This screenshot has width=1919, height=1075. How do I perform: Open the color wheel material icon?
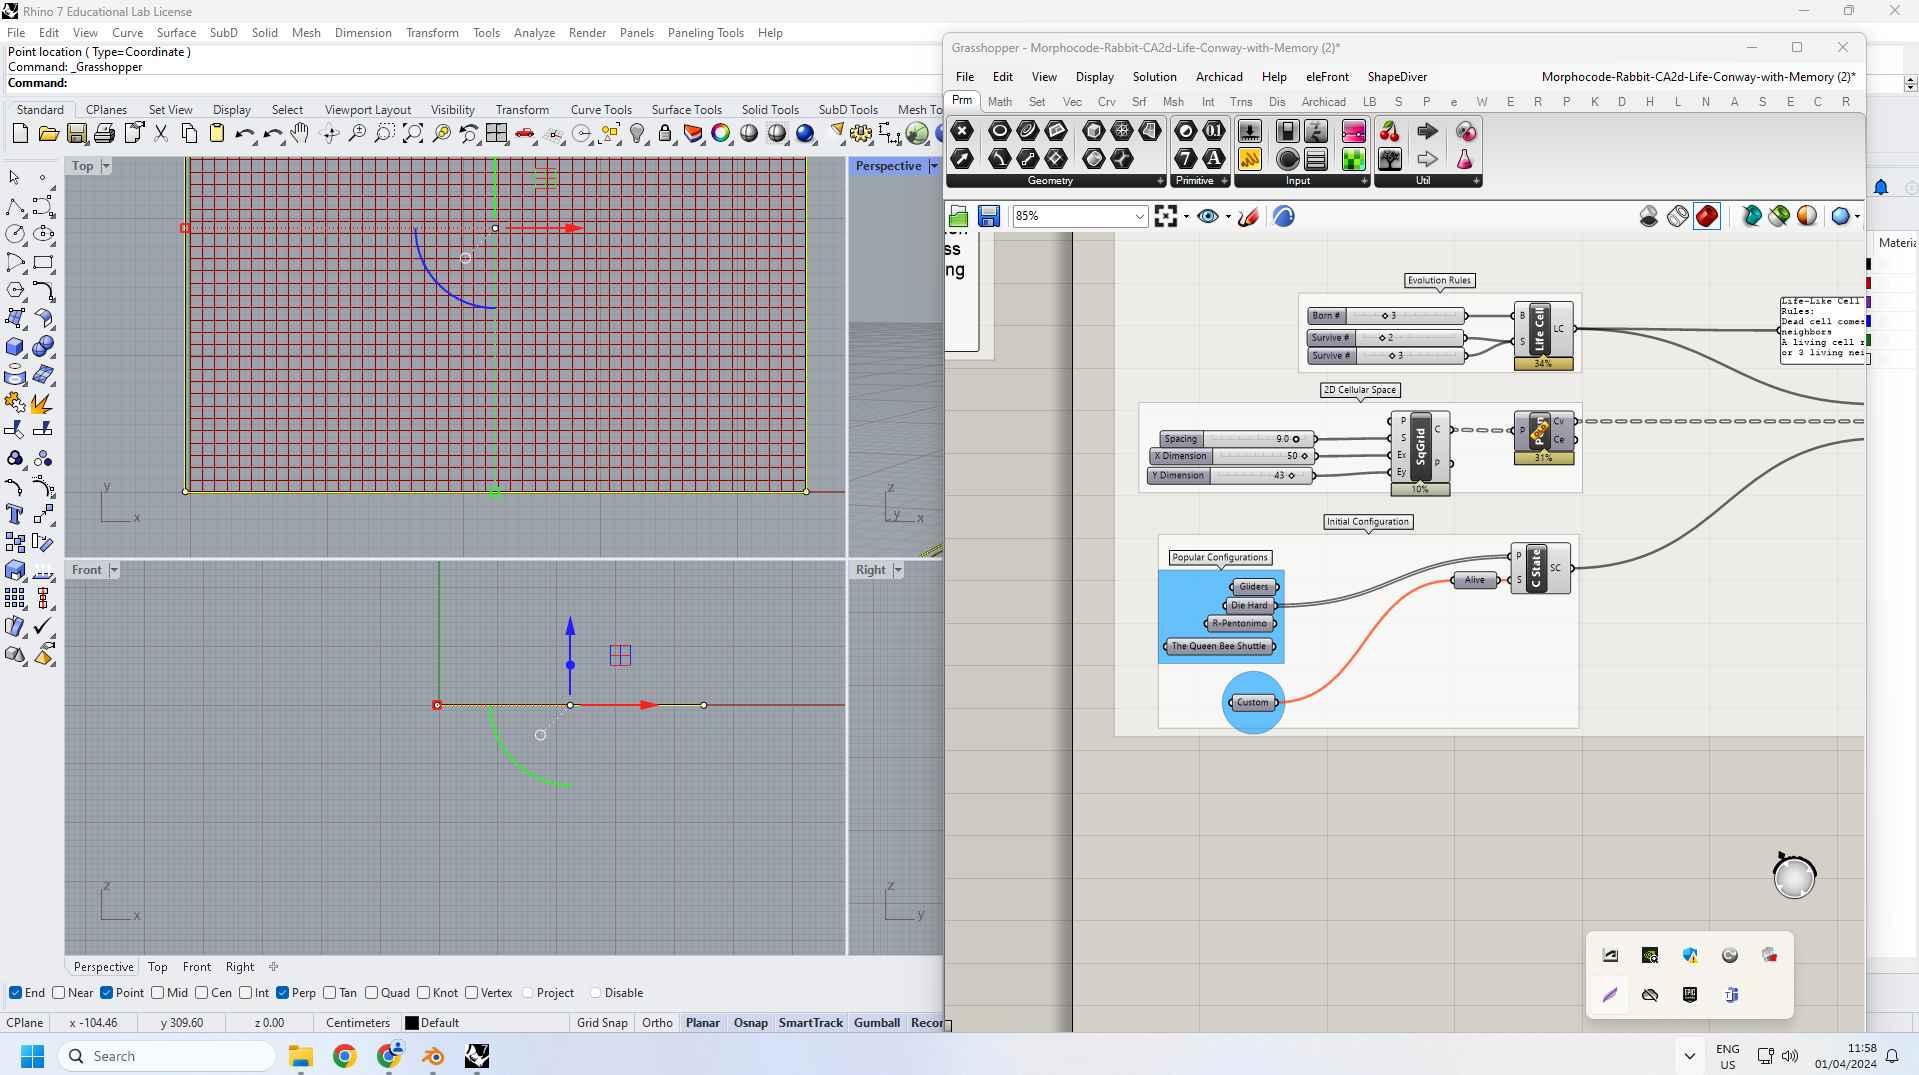(x=721, y=133)
